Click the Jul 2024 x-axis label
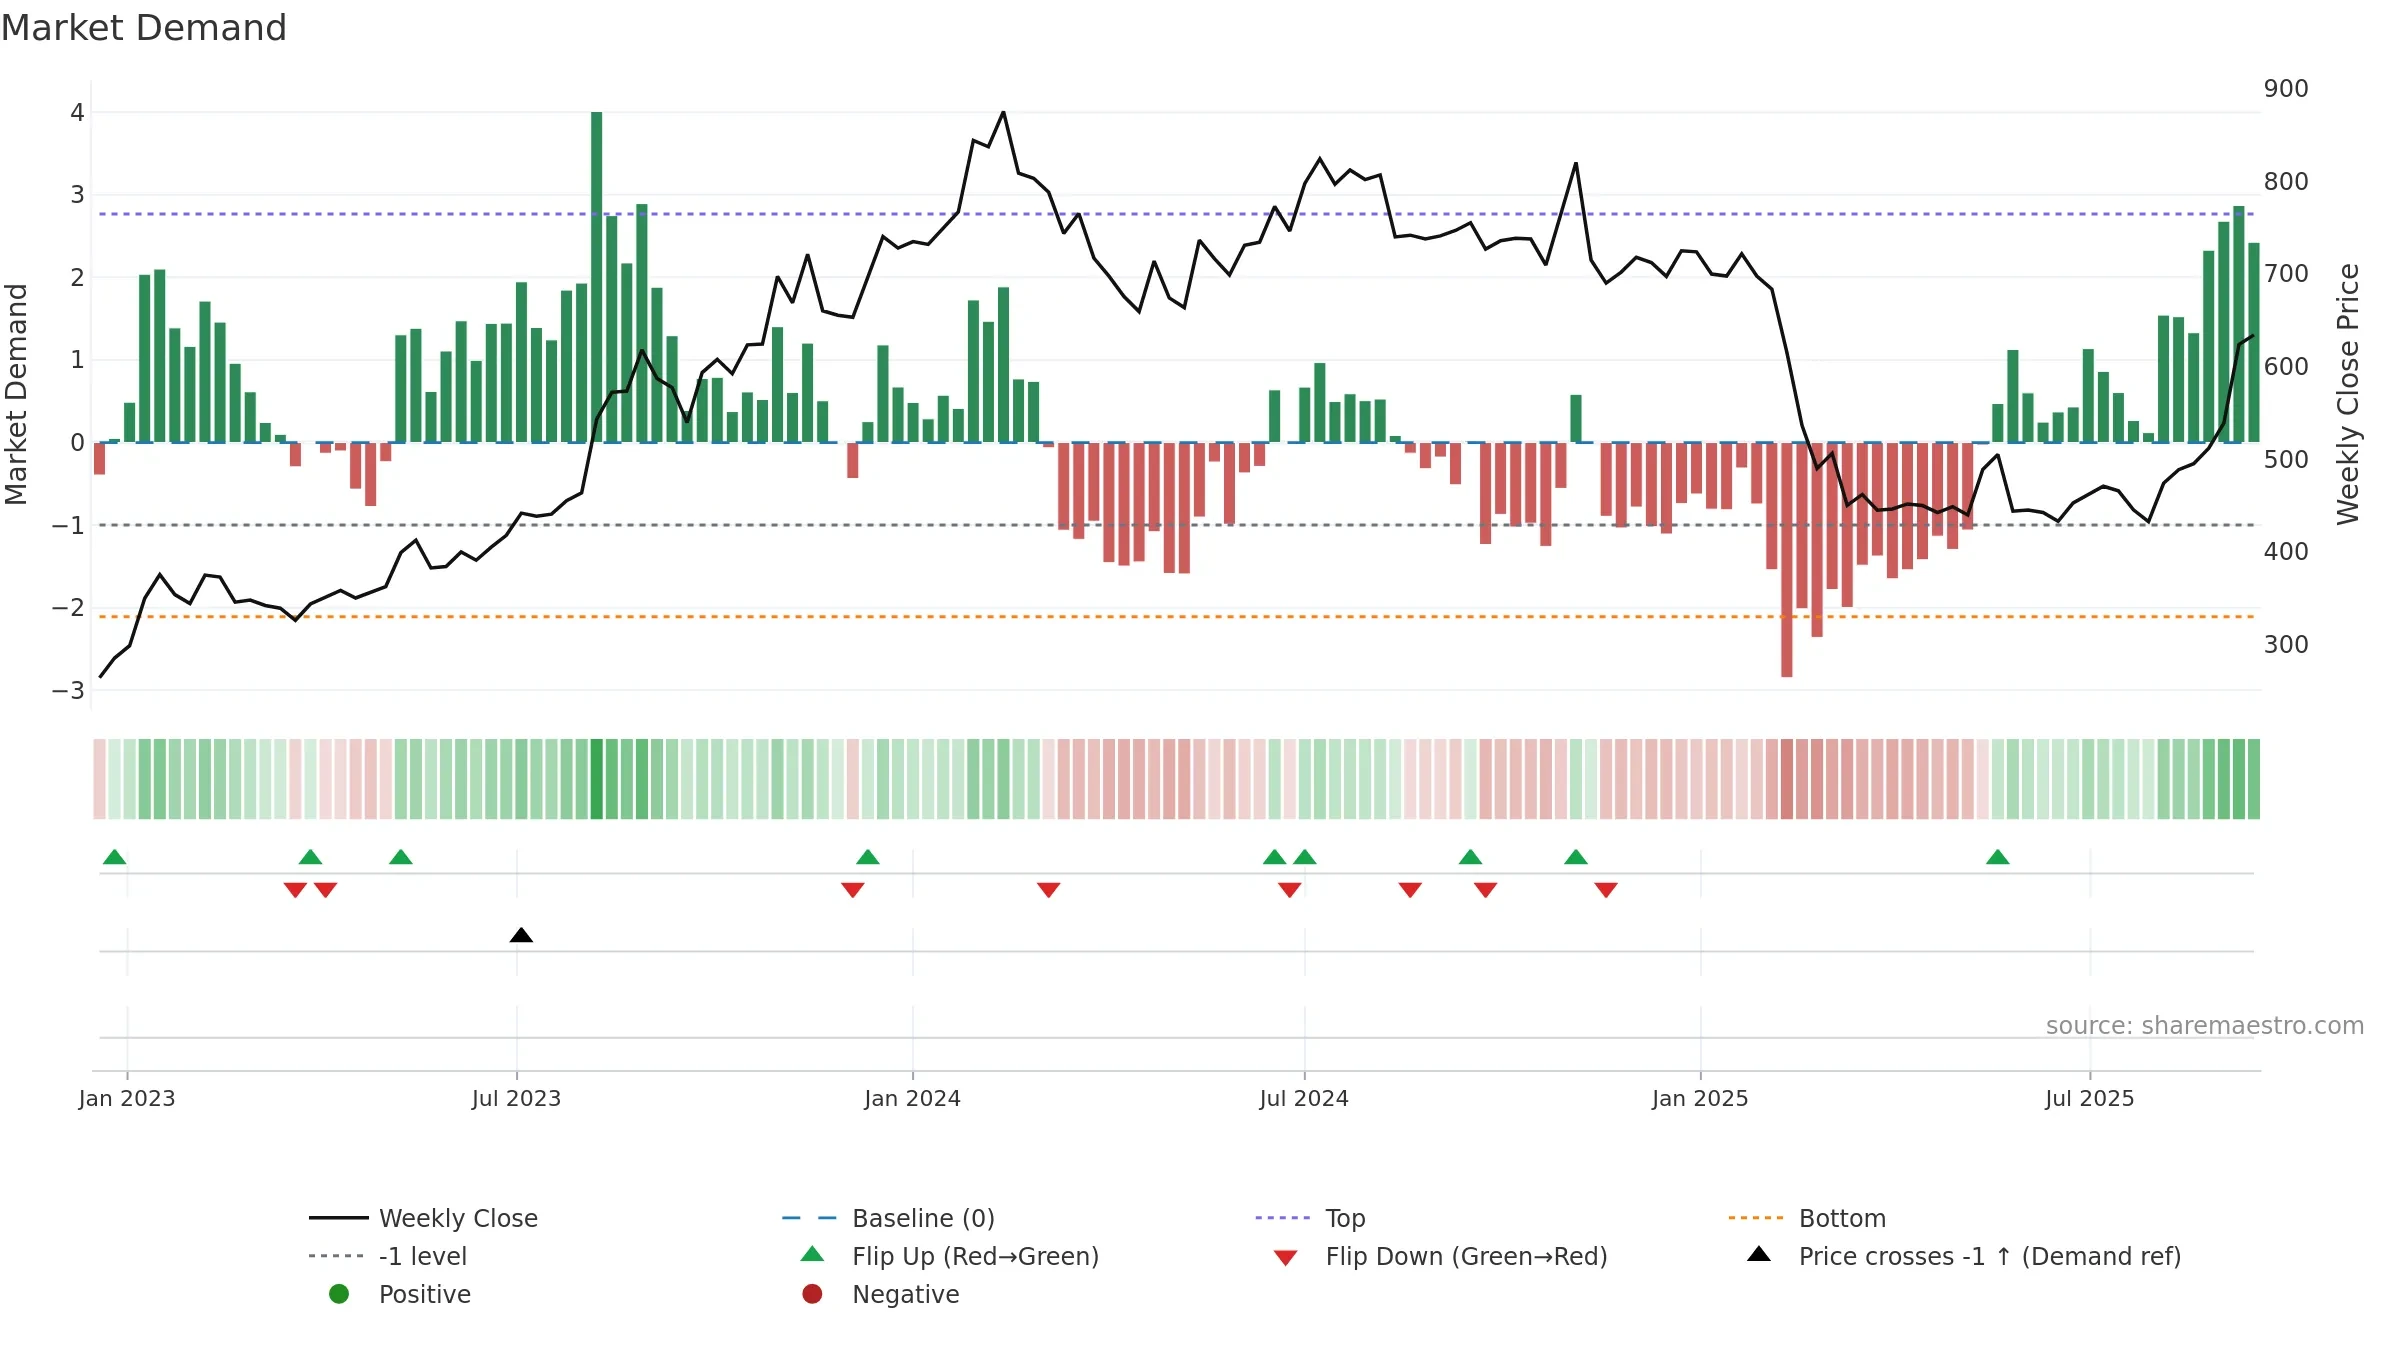This screenshot has width=2400, height=1350. tap(1304, 1098)
